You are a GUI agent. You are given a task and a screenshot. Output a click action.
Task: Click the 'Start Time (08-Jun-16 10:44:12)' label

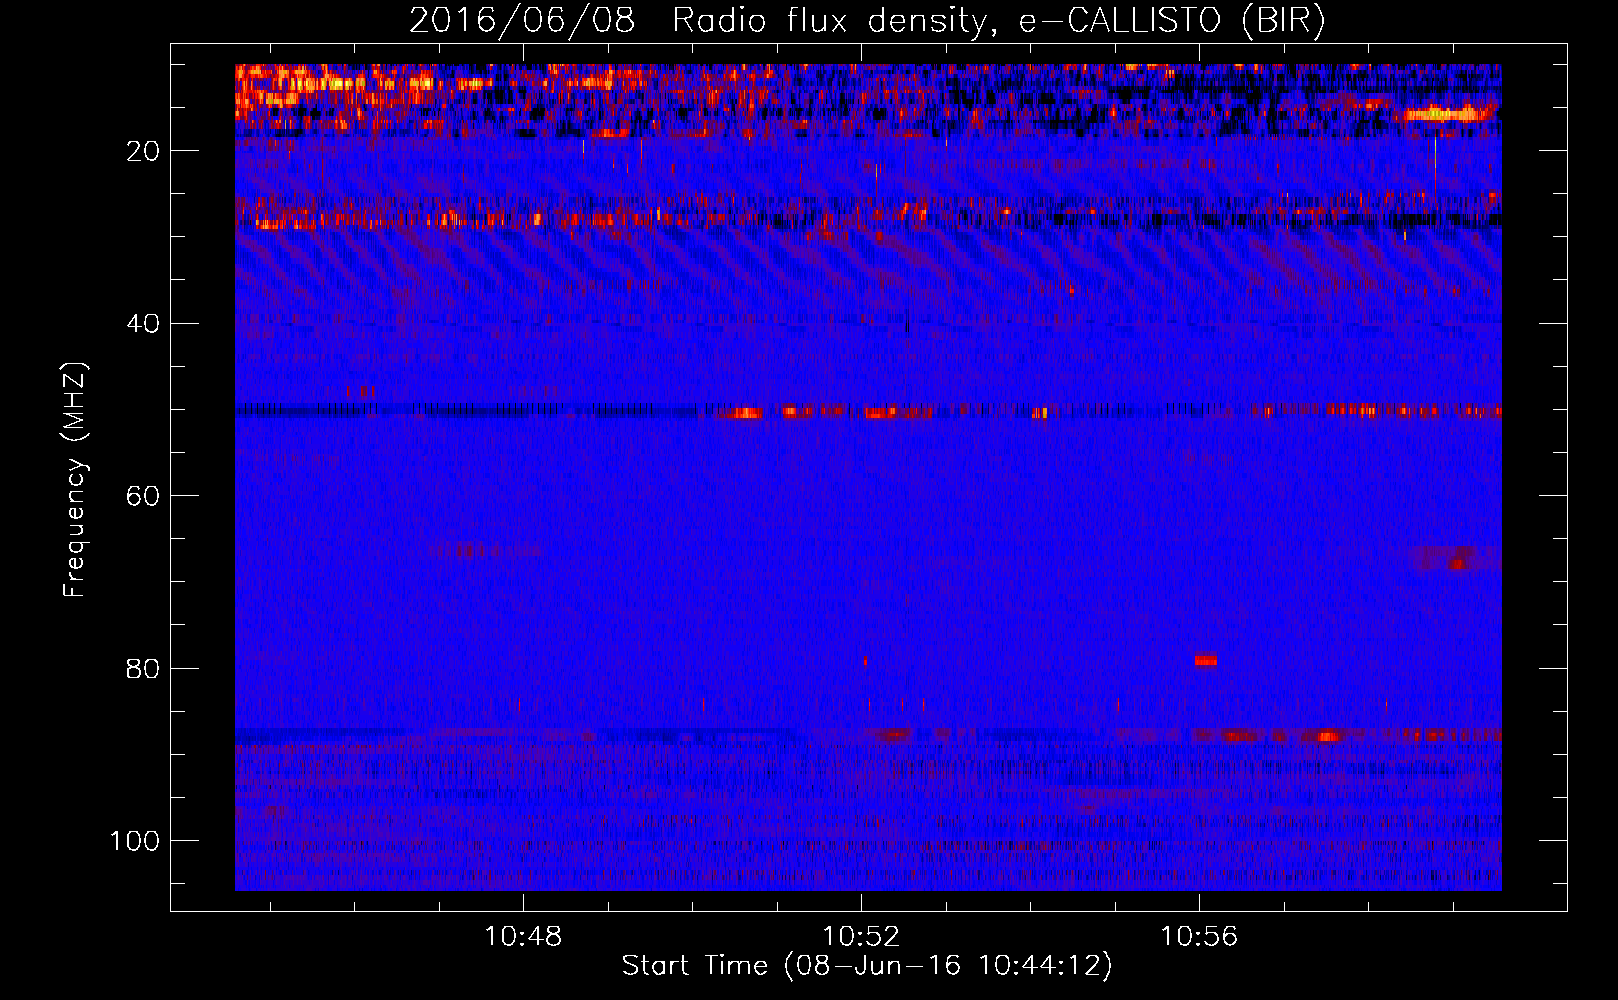[867, 966]
